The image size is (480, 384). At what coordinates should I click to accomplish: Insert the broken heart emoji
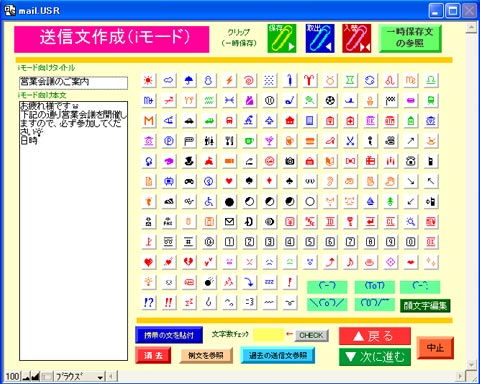189,262
